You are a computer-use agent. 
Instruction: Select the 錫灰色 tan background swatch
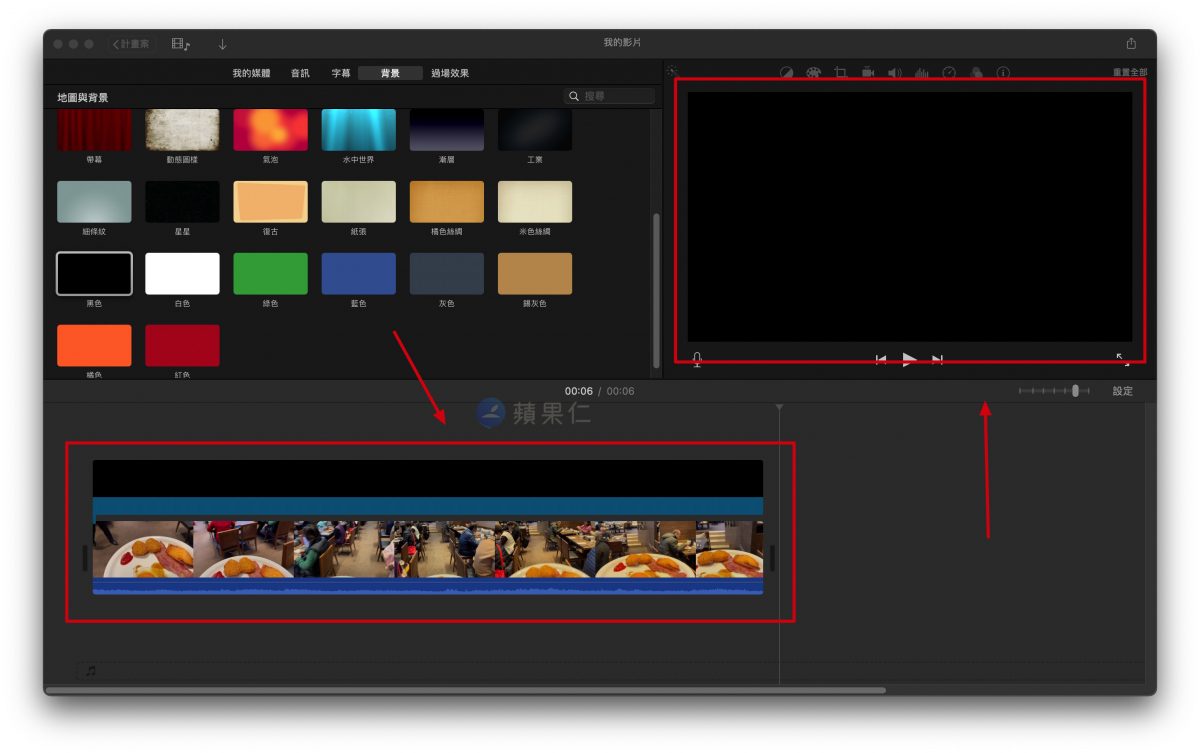point(535,273)
